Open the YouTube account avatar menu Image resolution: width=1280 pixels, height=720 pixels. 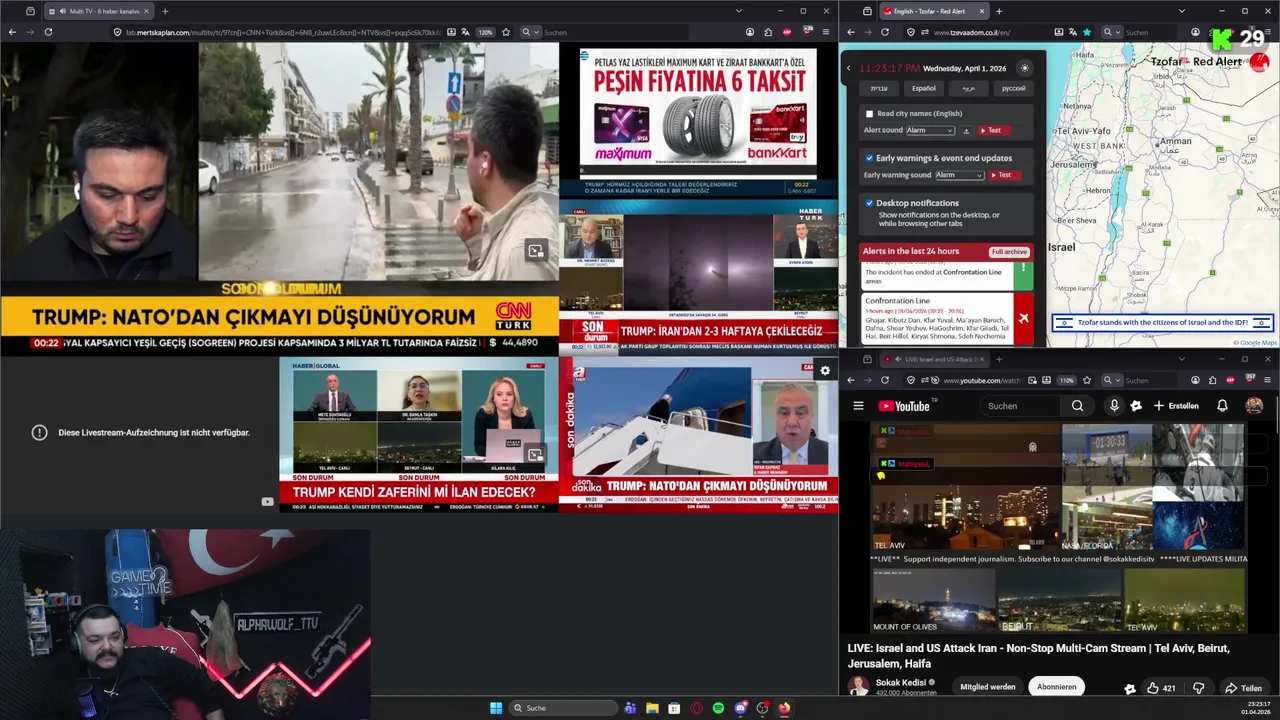[x=1254, y=406]
